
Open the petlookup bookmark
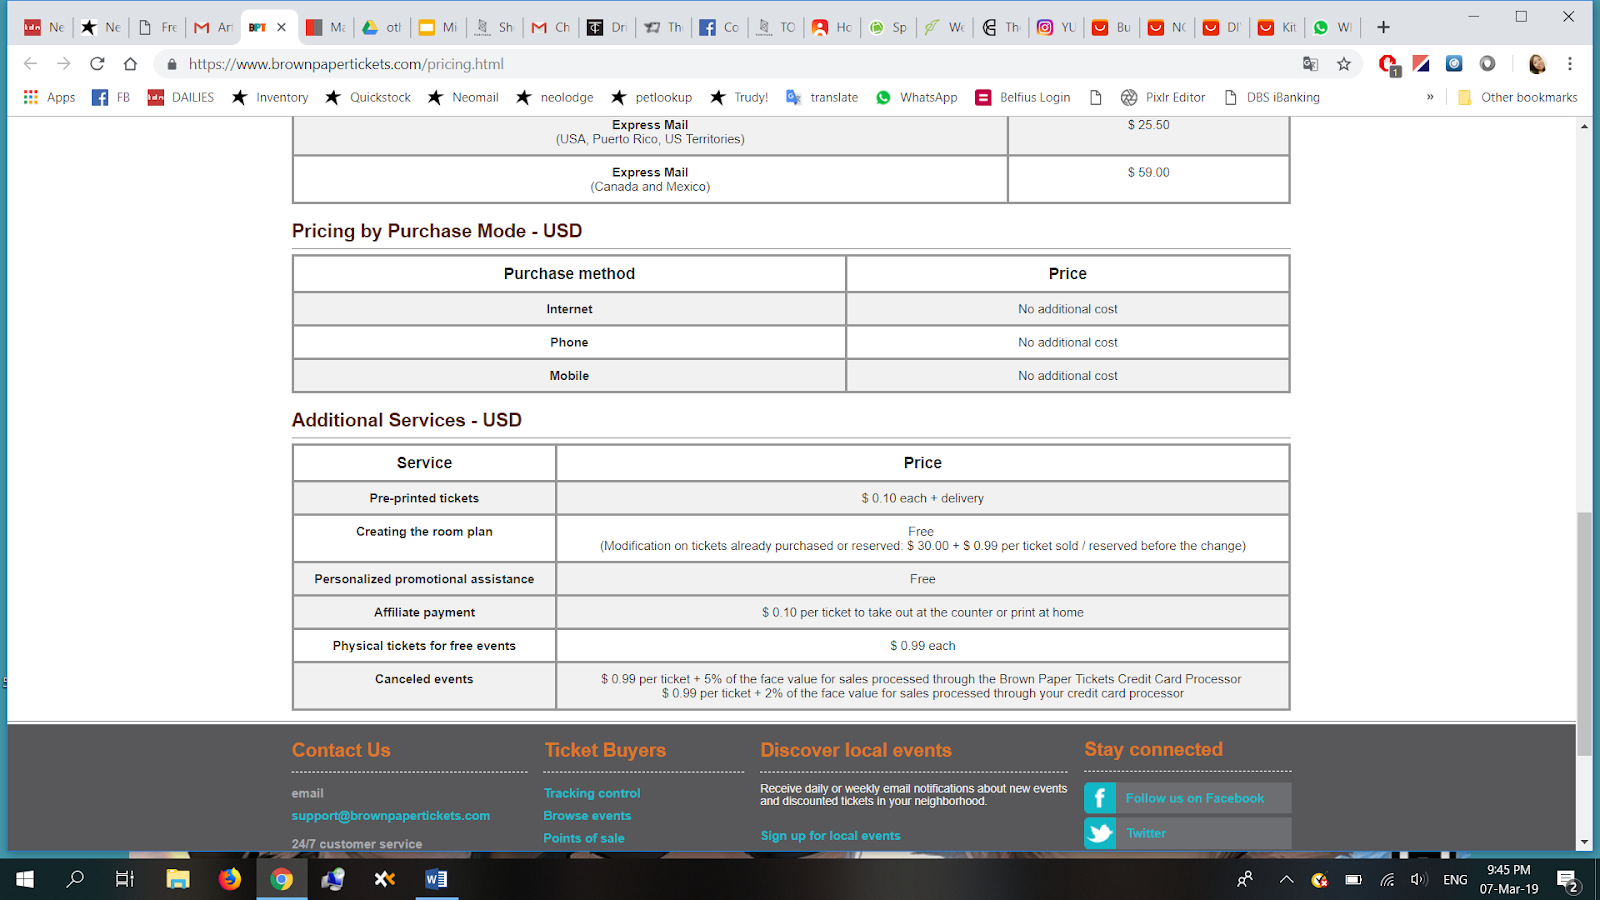click(651, 97)
